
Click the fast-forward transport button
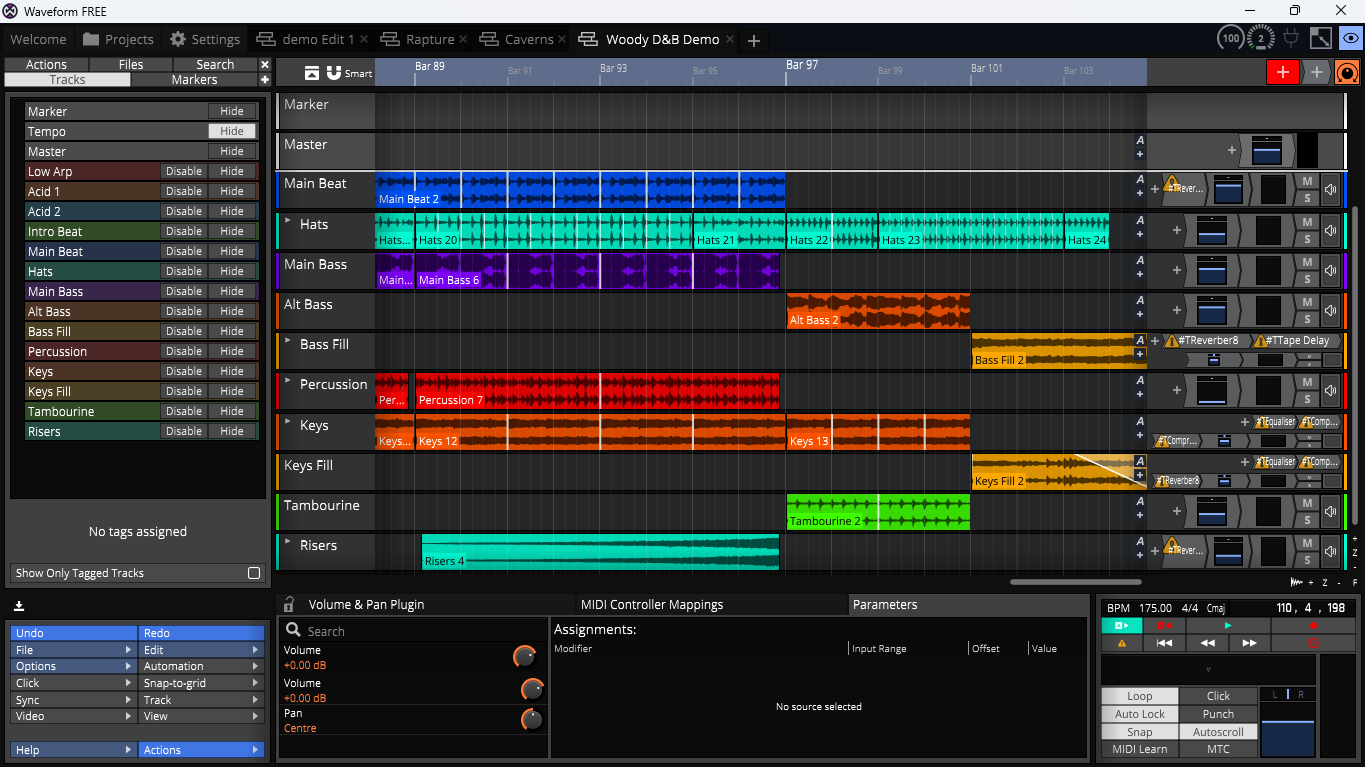click(x=1249, y=643)
